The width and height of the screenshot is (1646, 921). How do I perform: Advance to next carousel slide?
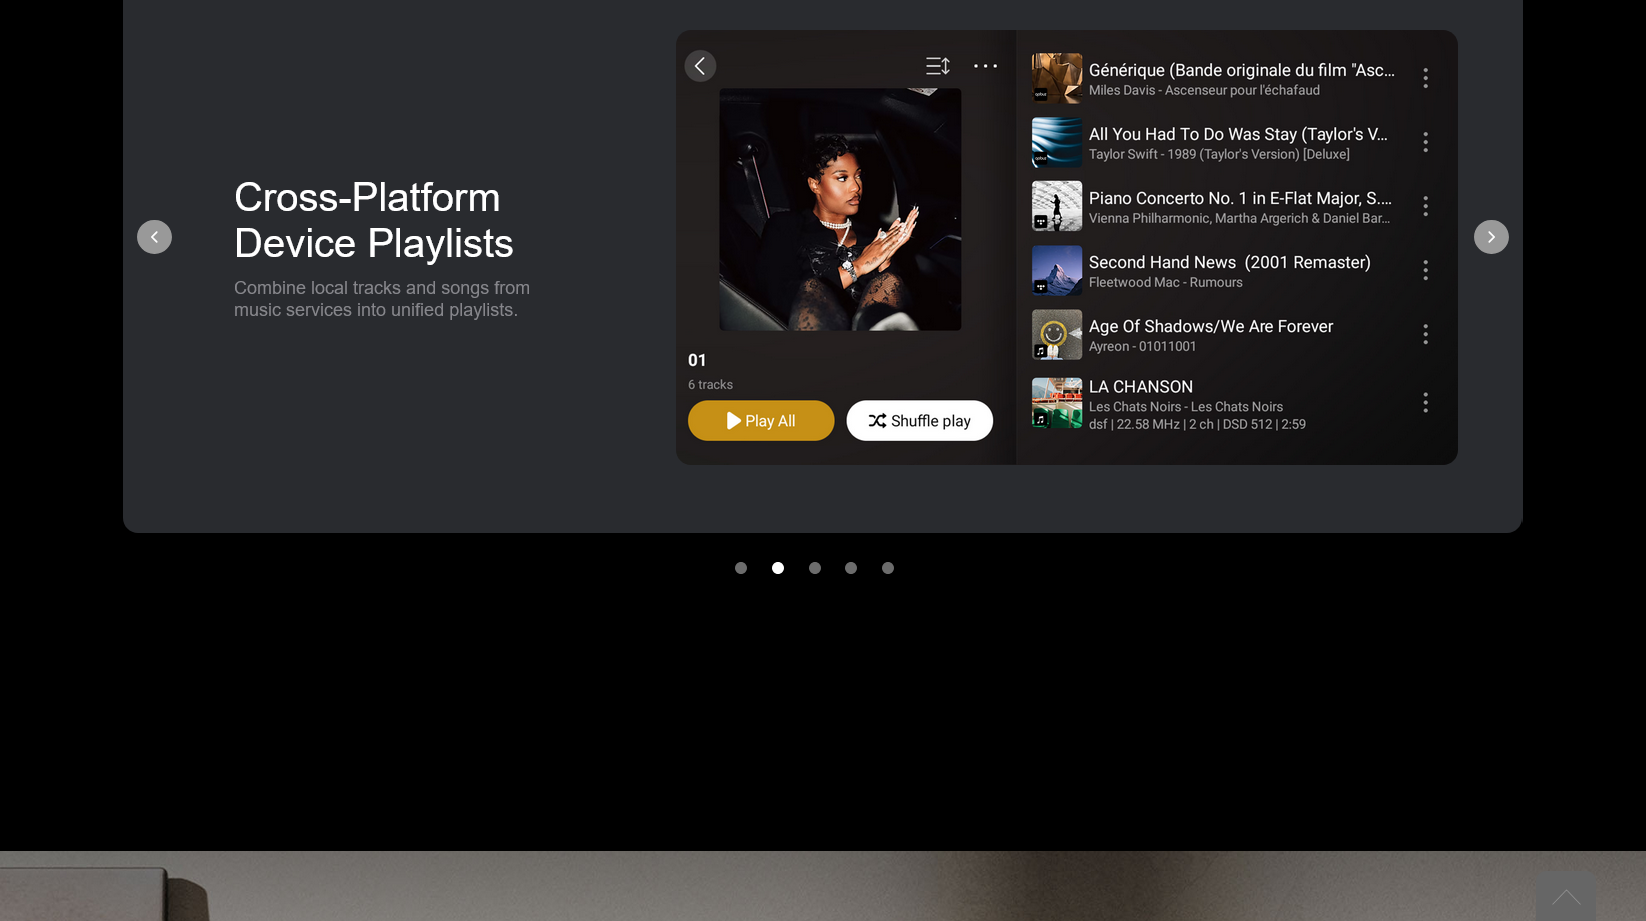click(x=1490, y=237)
